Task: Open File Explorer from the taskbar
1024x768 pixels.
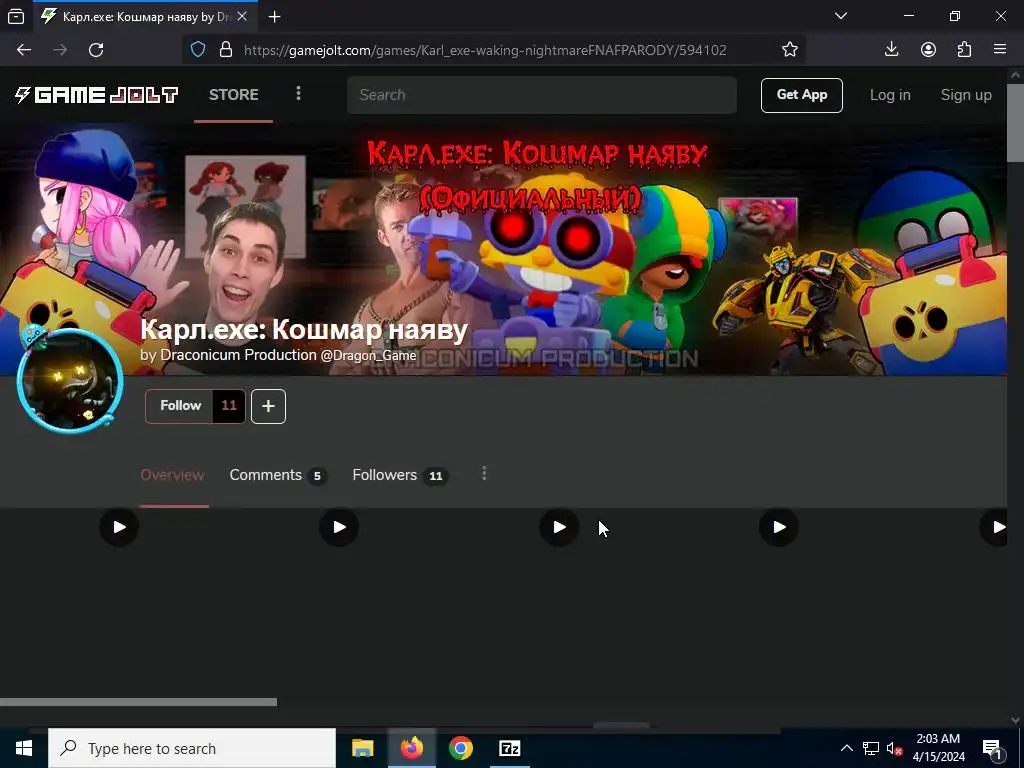Action: coord(362,748)
